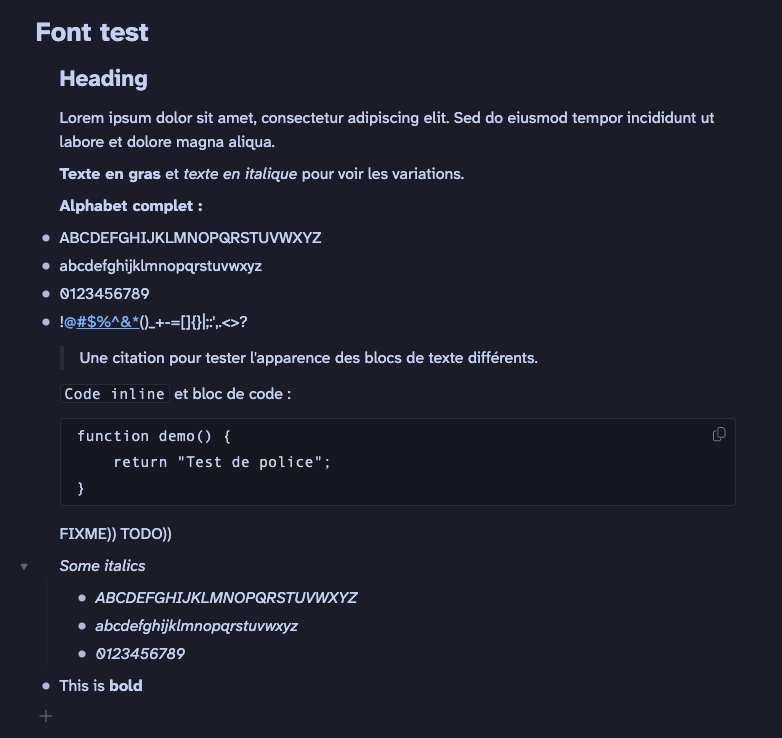Click the "Alphabet complet :" bold line
Viewport: 782px width, 738px height.
tap(131, 206)
